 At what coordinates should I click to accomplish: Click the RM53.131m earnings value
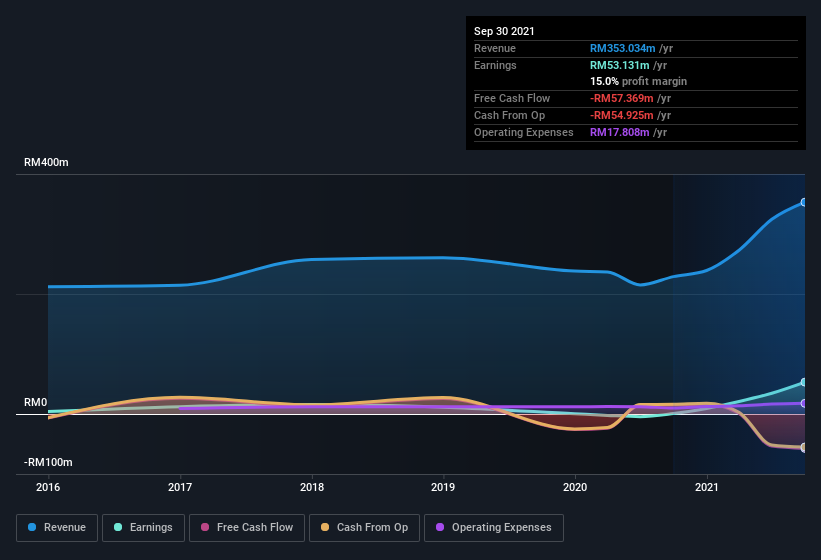click(x=619, y=65)
